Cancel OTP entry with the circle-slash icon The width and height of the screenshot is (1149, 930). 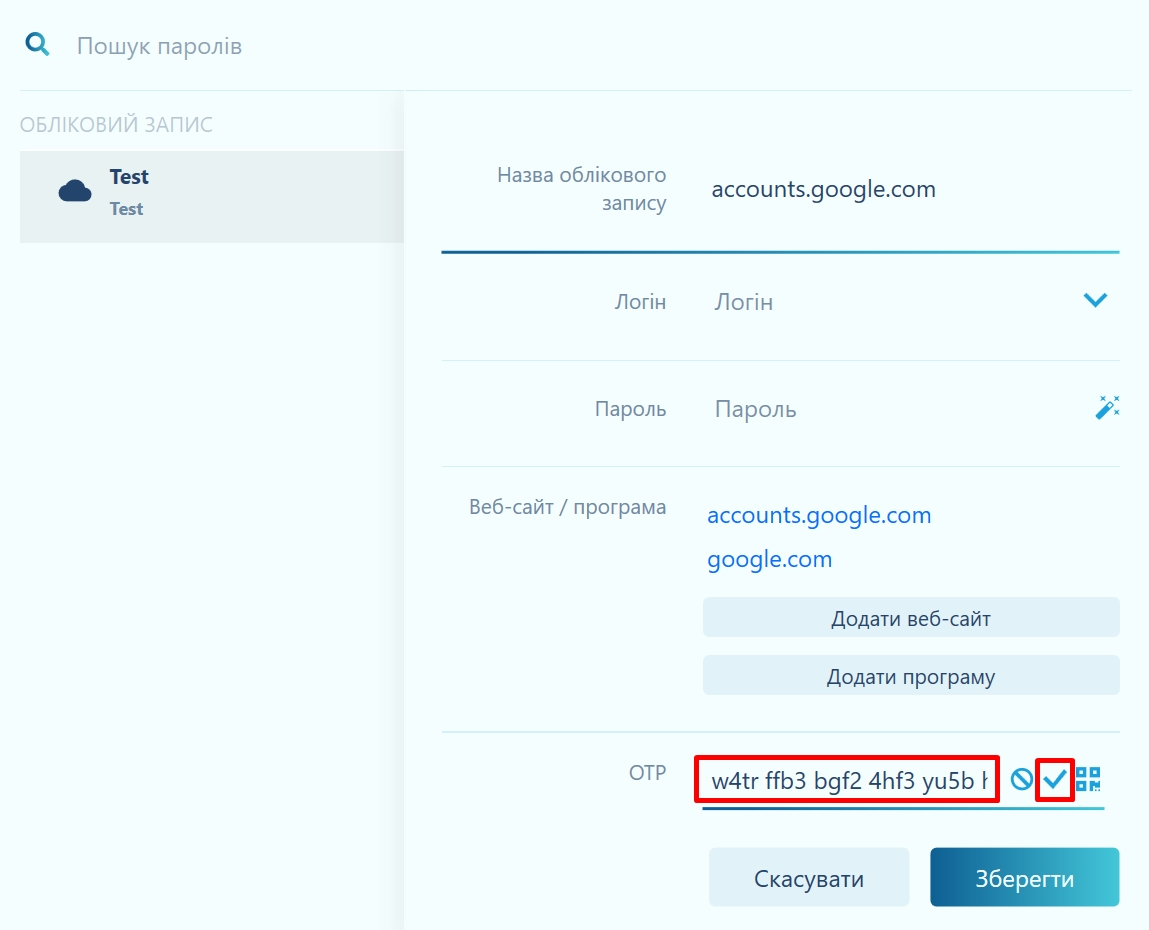point(1021,780)
